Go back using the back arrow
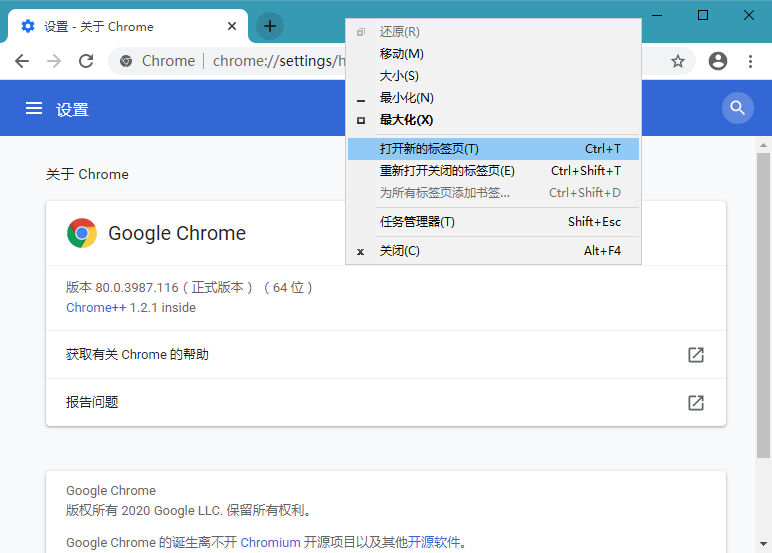This screenshot has height=553, width=772. (x=22, y=61)
